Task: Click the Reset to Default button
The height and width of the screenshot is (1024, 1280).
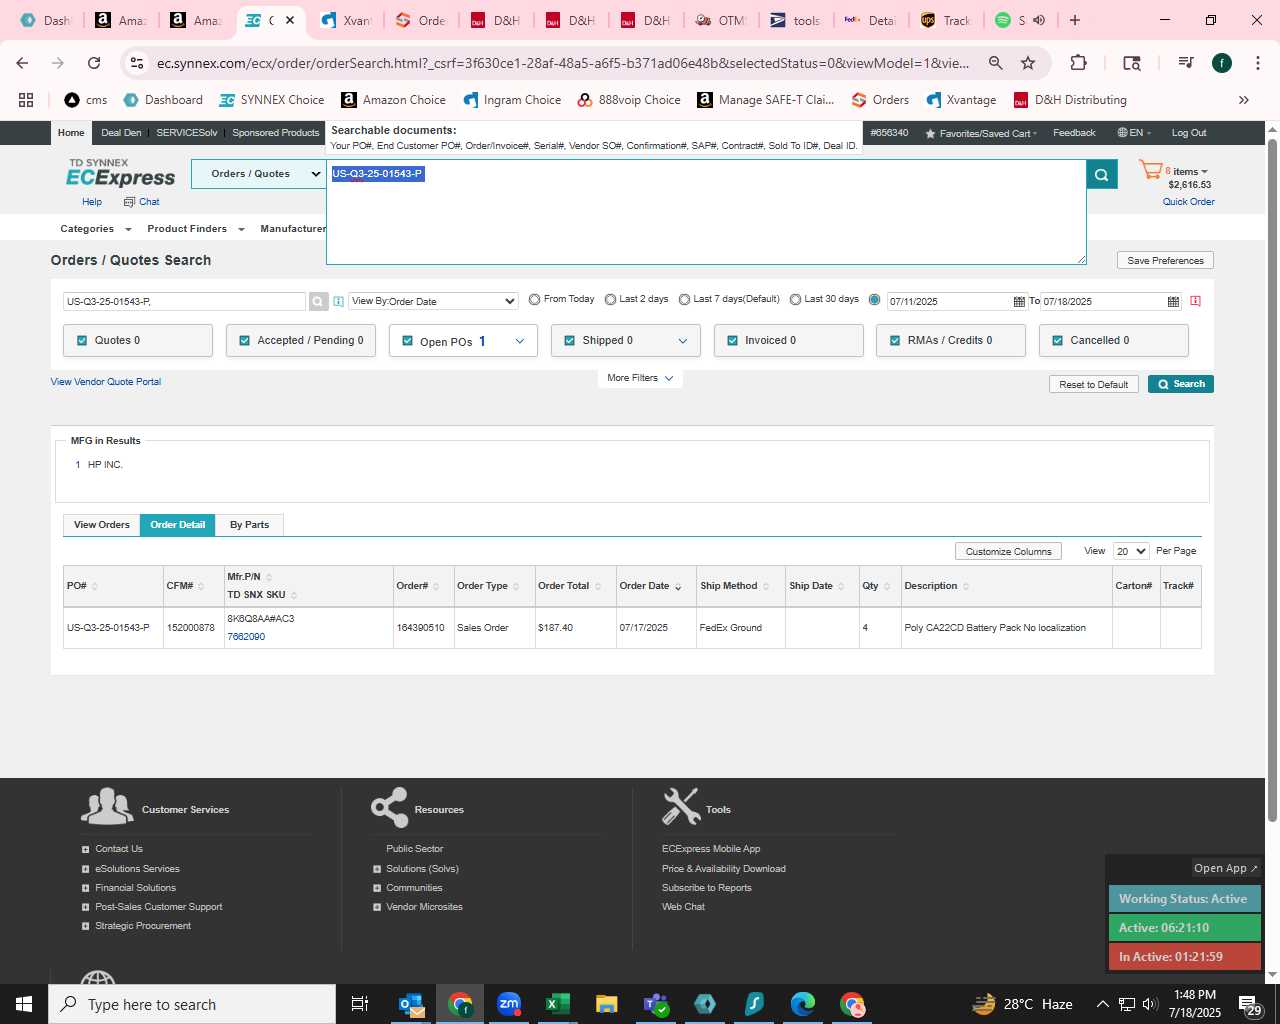Action: click(1093, 384)
